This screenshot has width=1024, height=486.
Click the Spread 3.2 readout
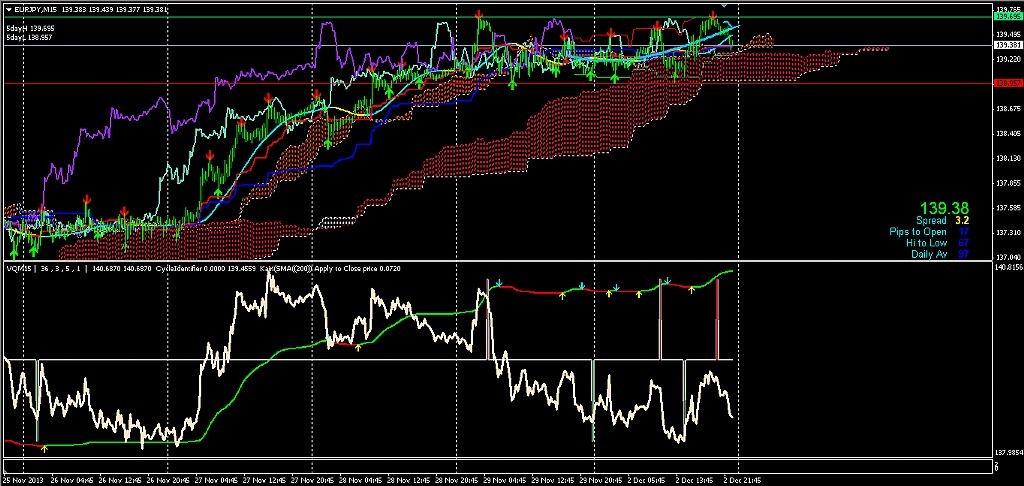point(942,221)
